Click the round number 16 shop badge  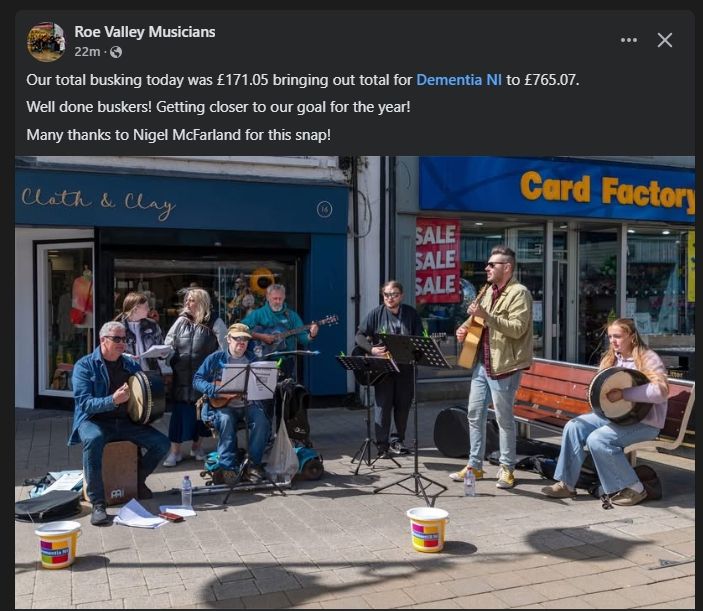click(x=325, y=209)
